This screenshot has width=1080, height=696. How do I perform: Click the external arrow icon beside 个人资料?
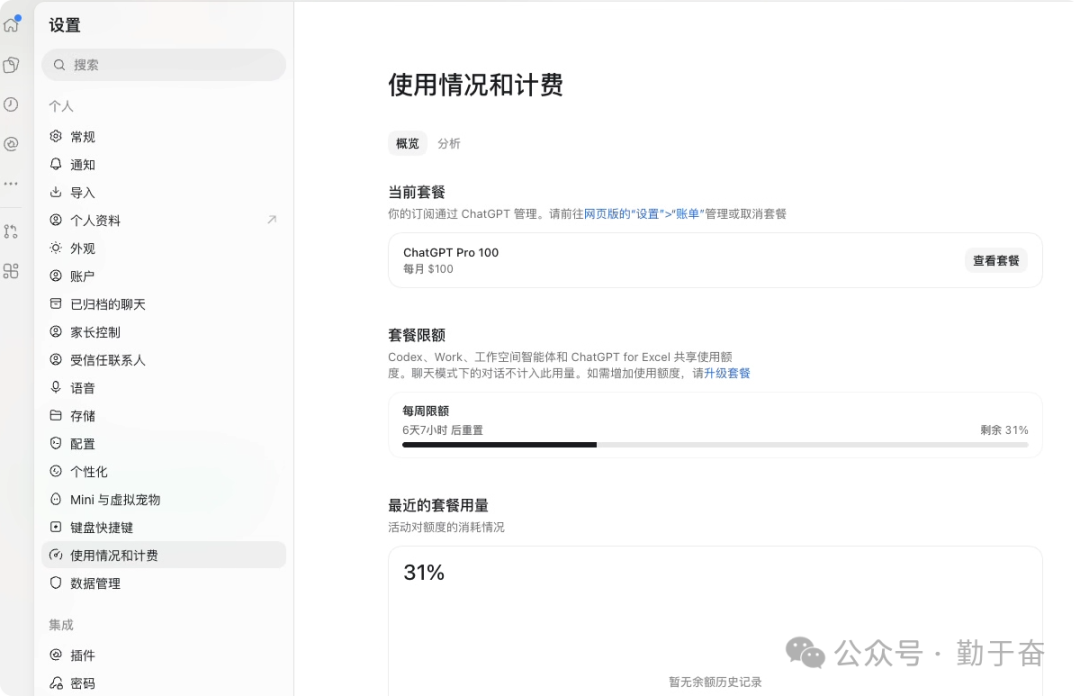coord(272,220)
